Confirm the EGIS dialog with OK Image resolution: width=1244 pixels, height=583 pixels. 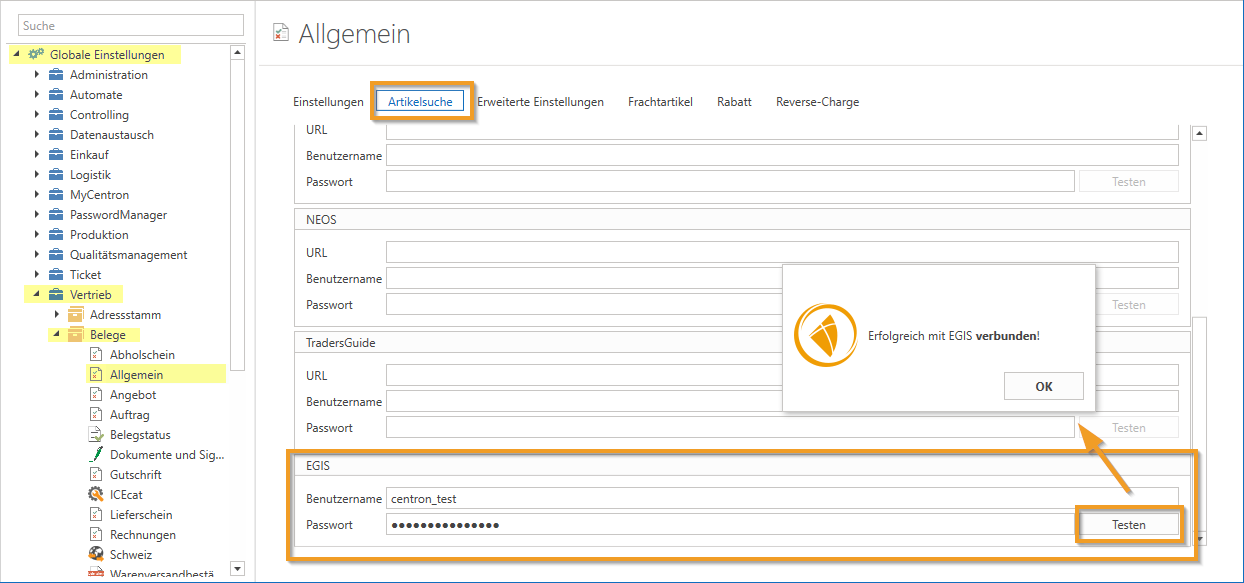click(x=1043, y=387)
